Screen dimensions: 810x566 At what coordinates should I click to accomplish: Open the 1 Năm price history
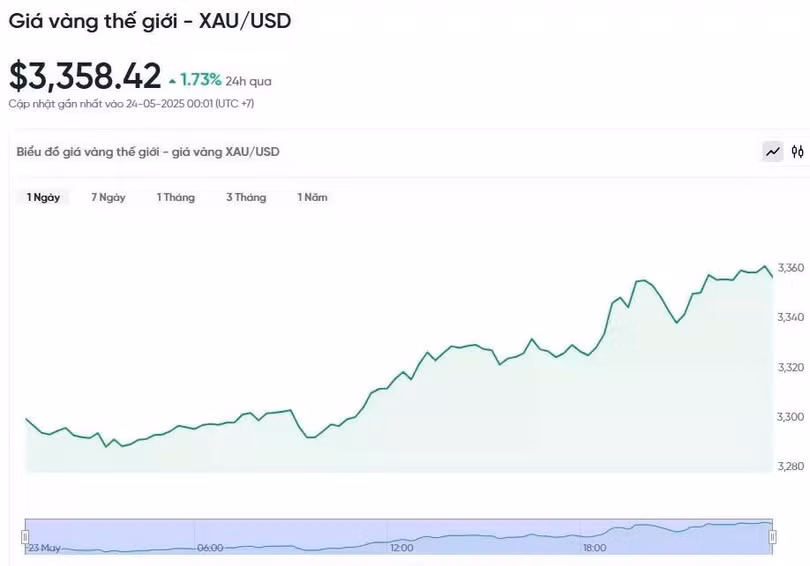pos(312,197)
